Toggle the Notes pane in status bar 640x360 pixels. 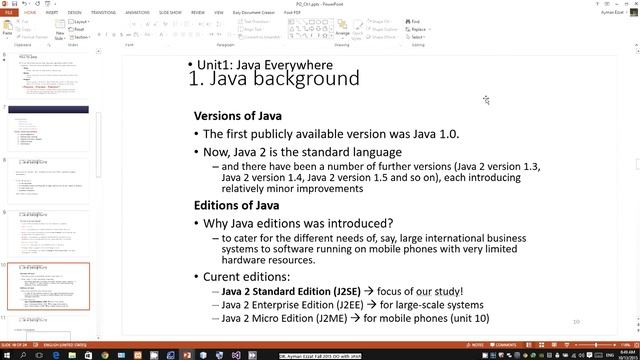click(x=475, y=345)
